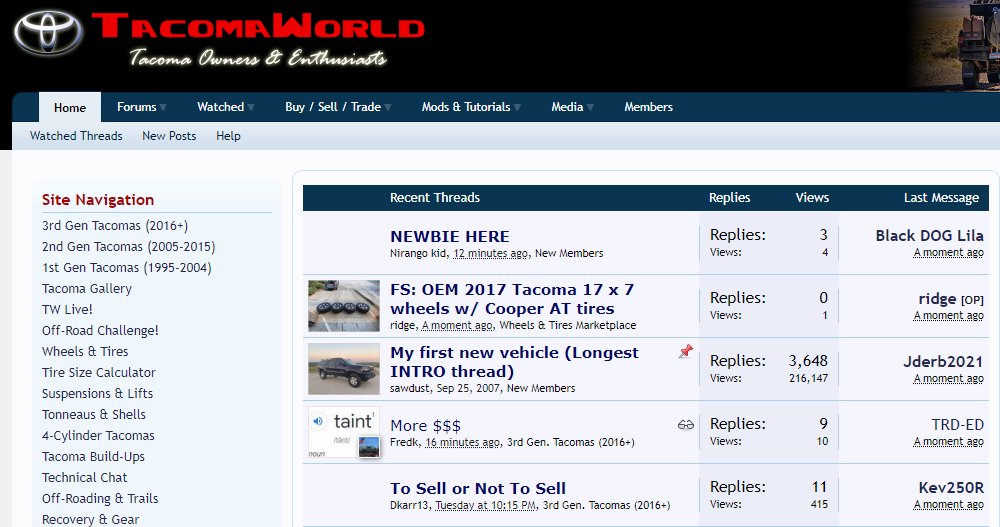Go to Tonneaus & Shells

pos(94,415)
